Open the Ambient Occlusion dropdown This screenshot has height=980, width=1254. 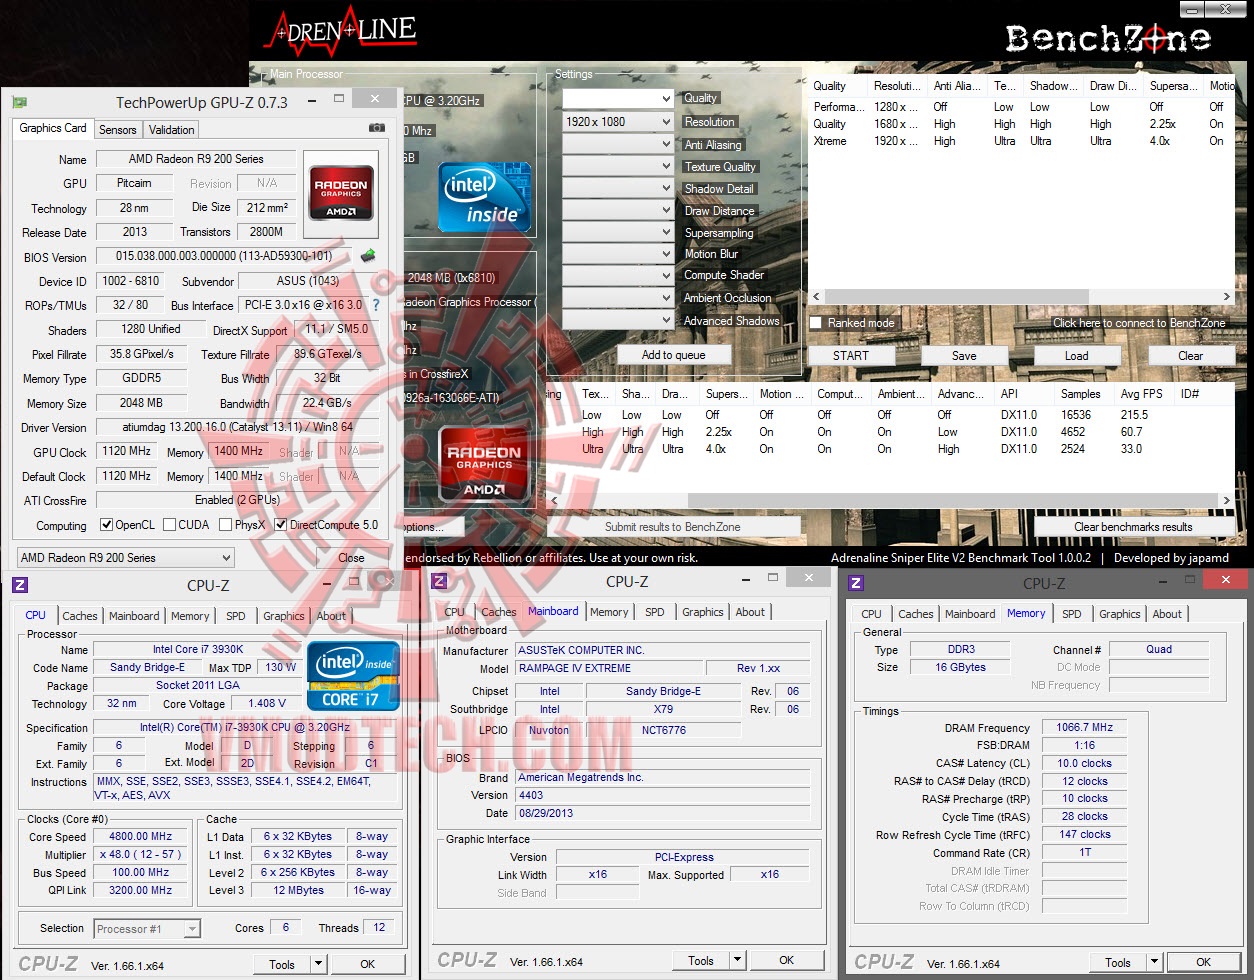pos(617,298)
